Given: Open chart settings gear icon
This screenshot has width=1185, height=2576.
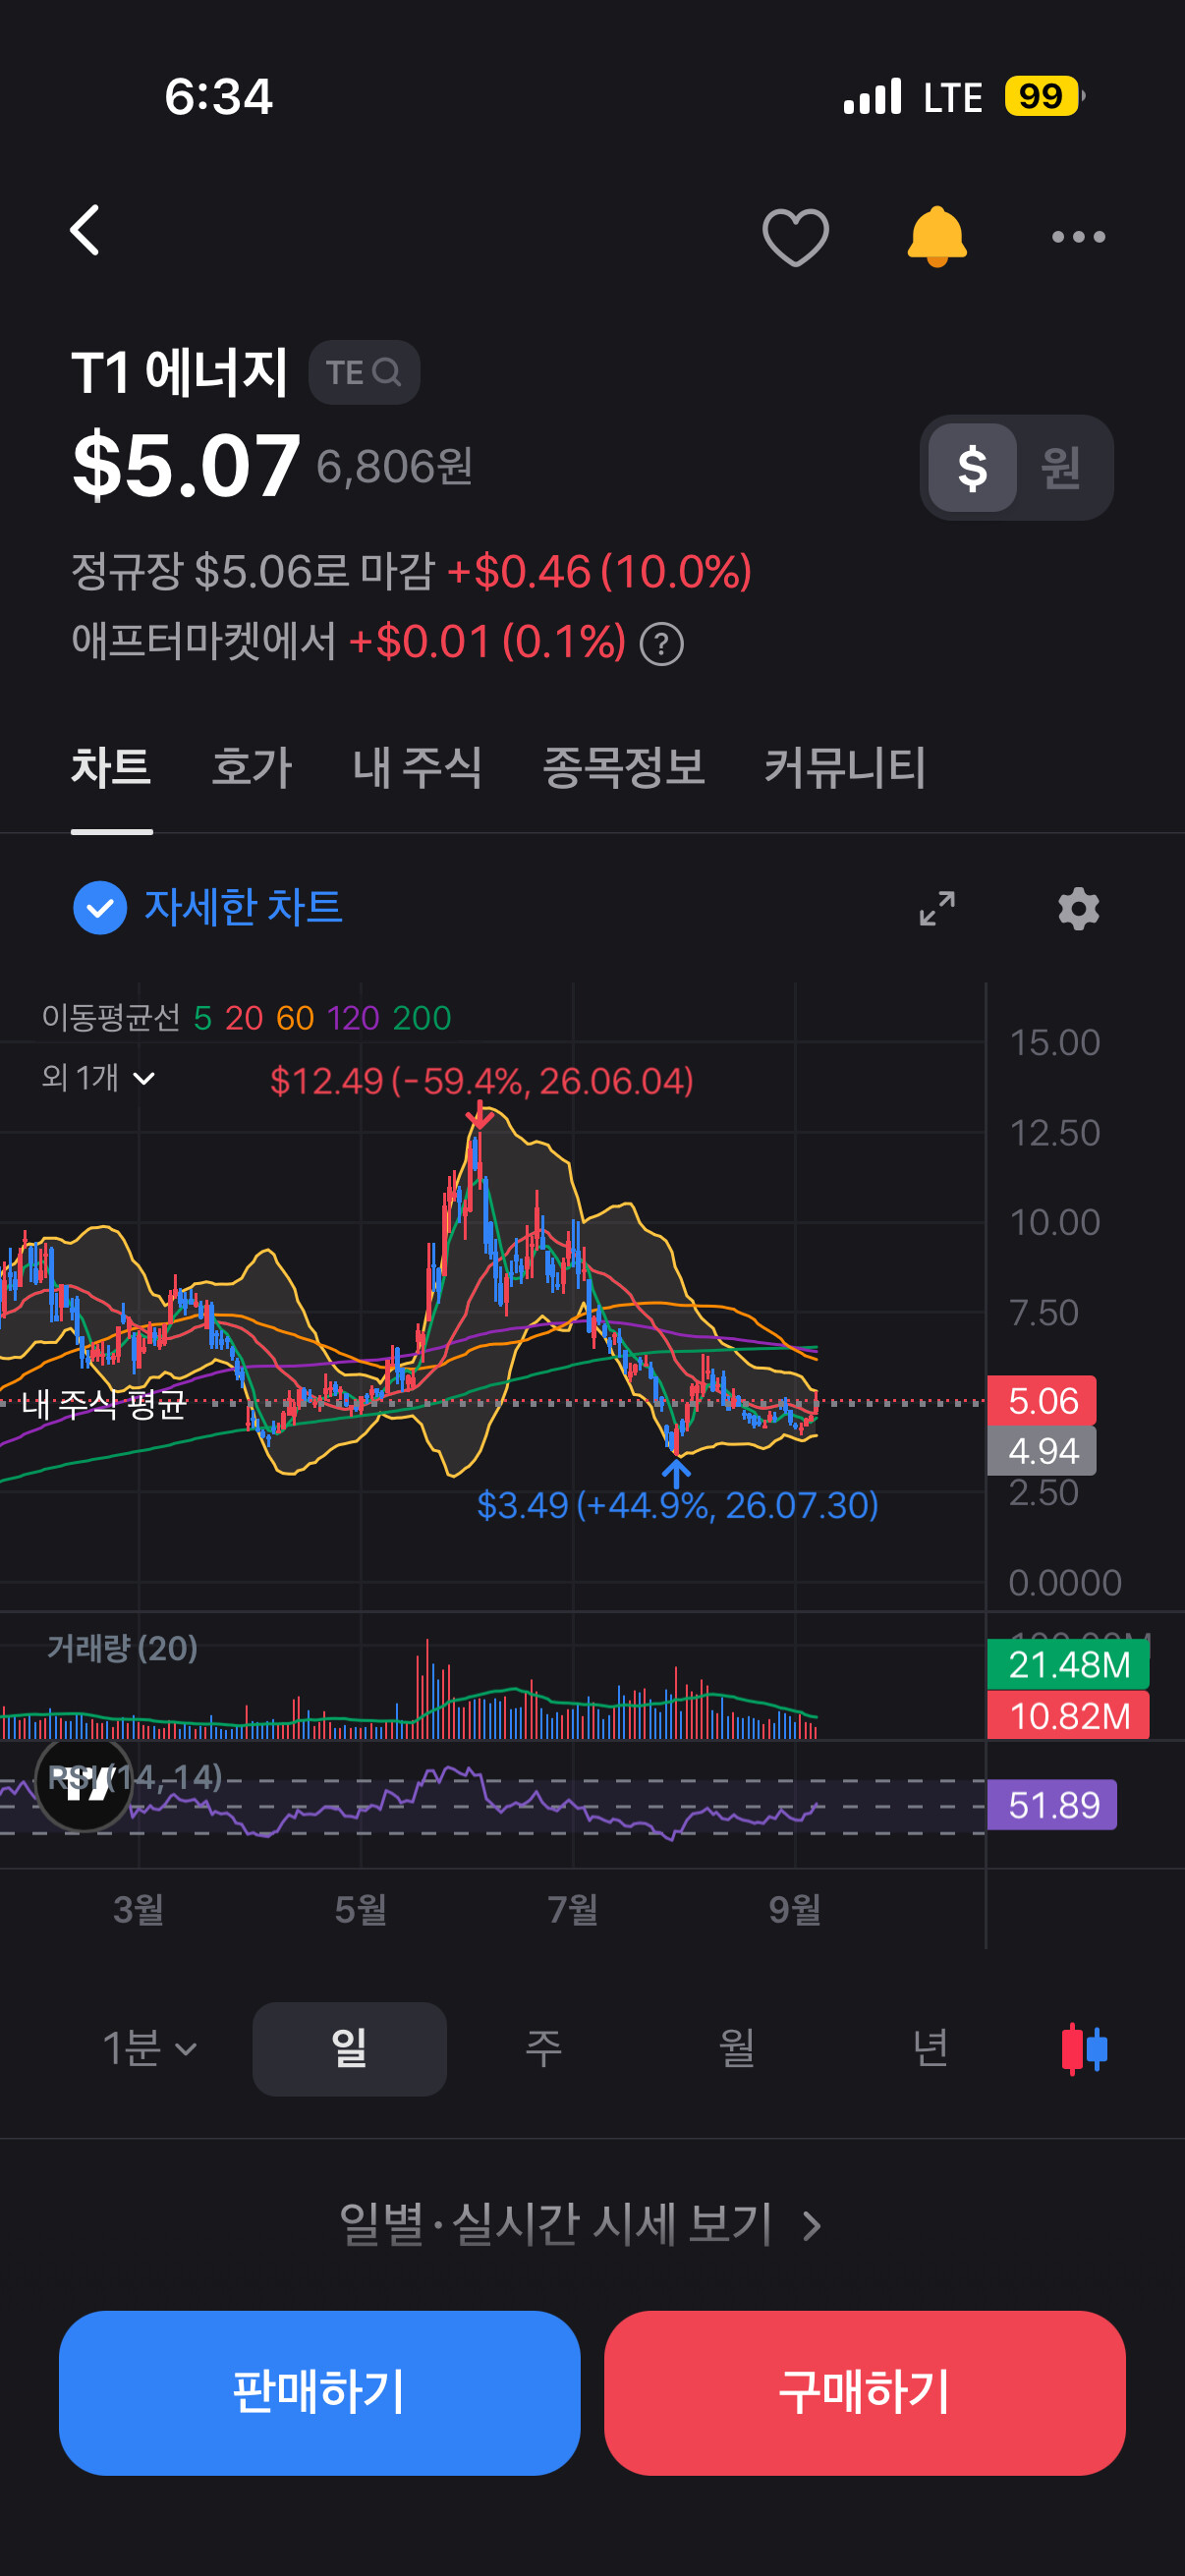Looking at the screenshot, I should pos(1078,908).
